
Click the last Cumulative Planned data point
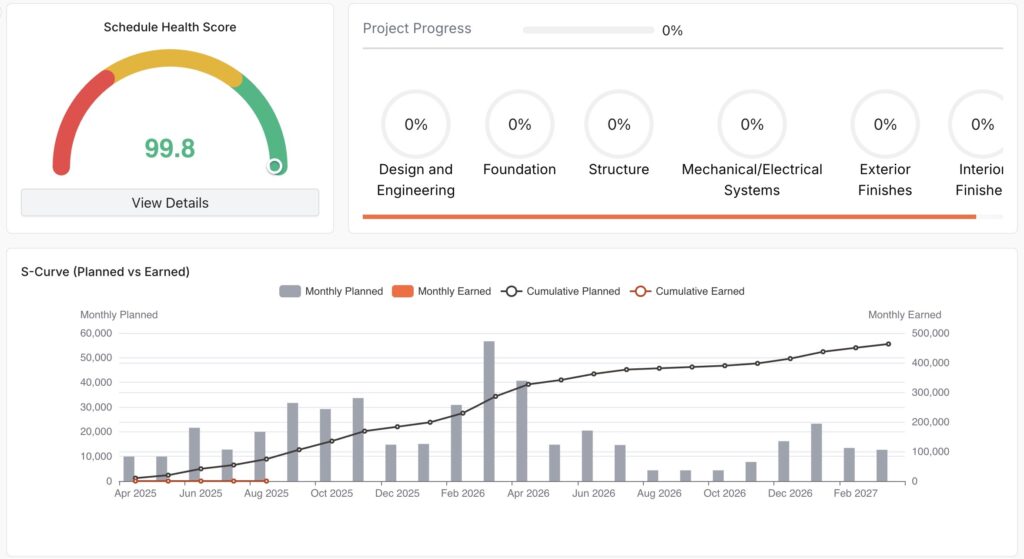[888, 344]
